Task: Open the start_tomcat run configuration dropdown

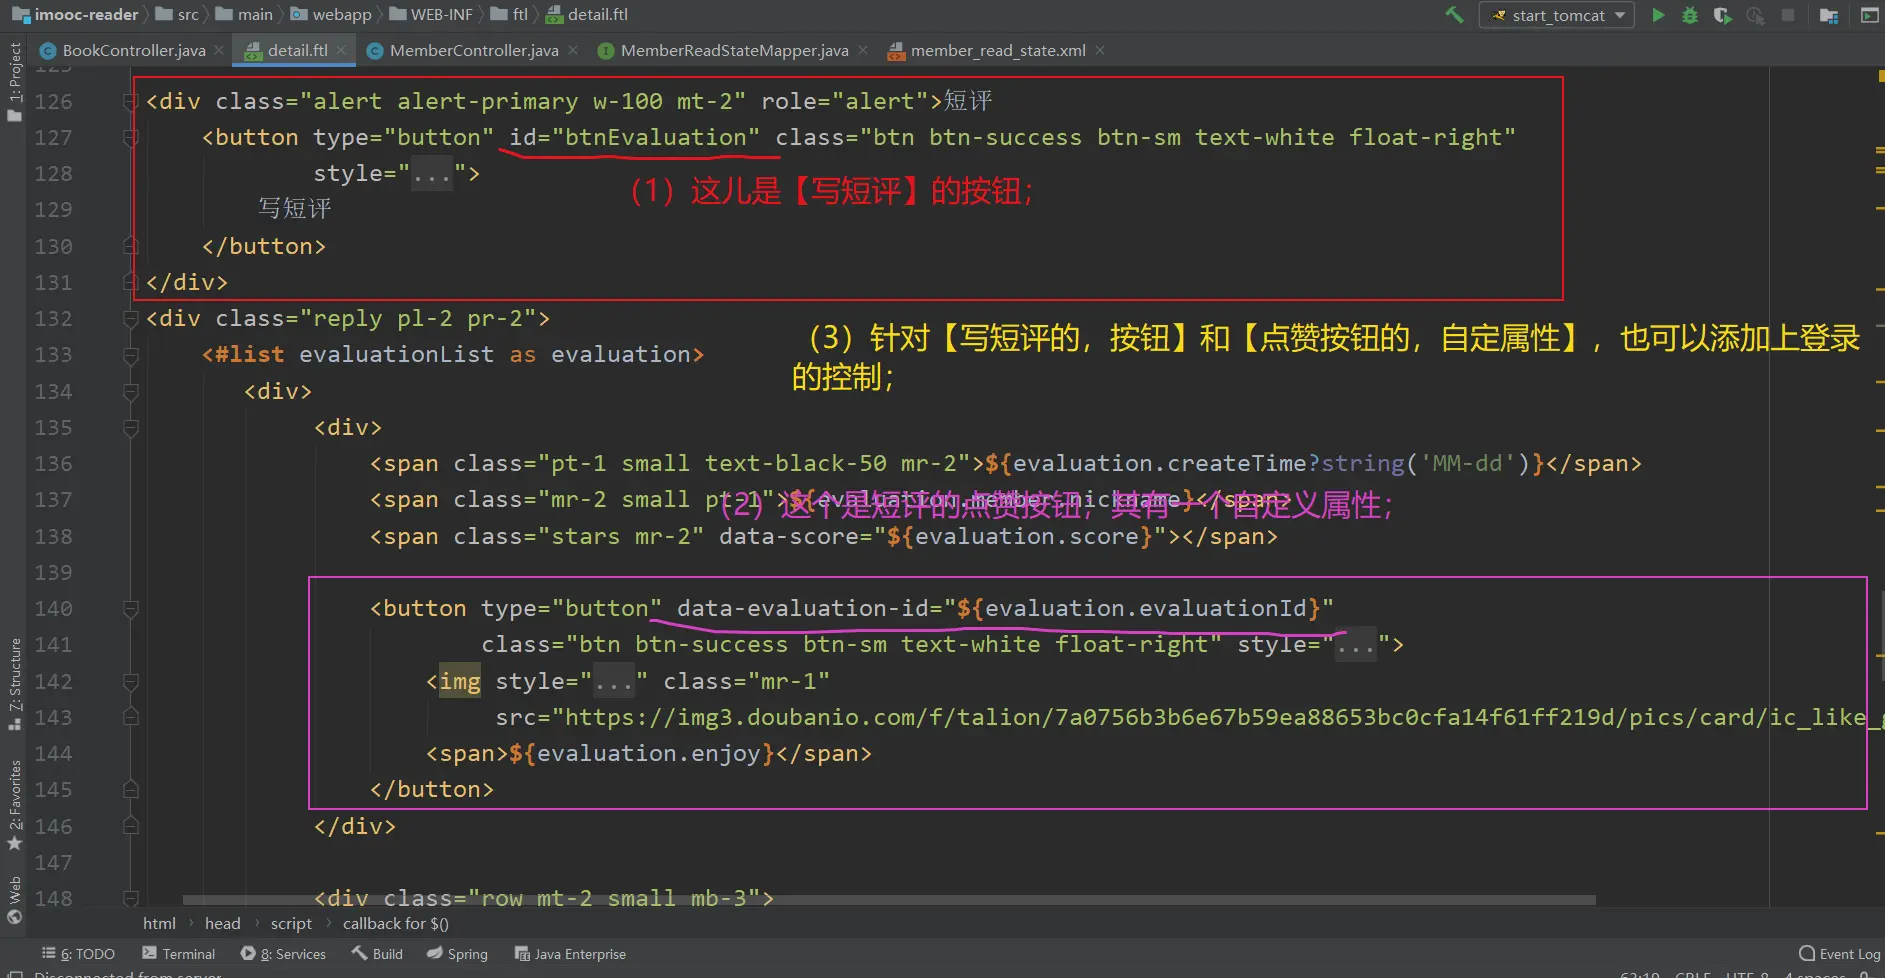Action: [x=1556, y=15]
